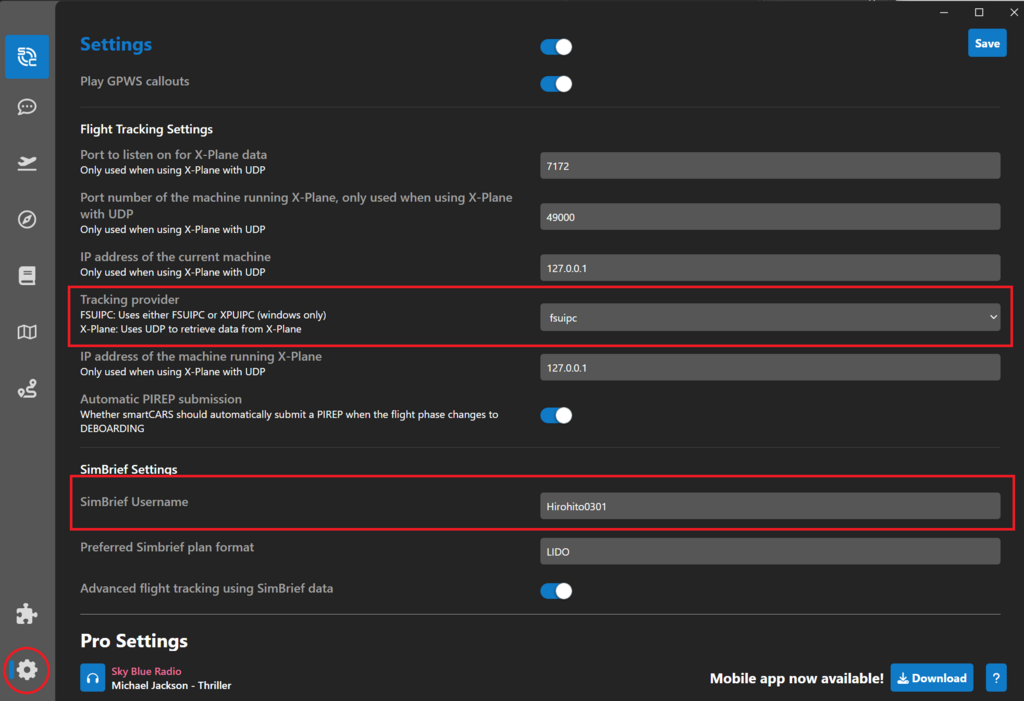
Task: Toggle Advanced flight tracking using SimBrief data
Action: tap(556, 591)
